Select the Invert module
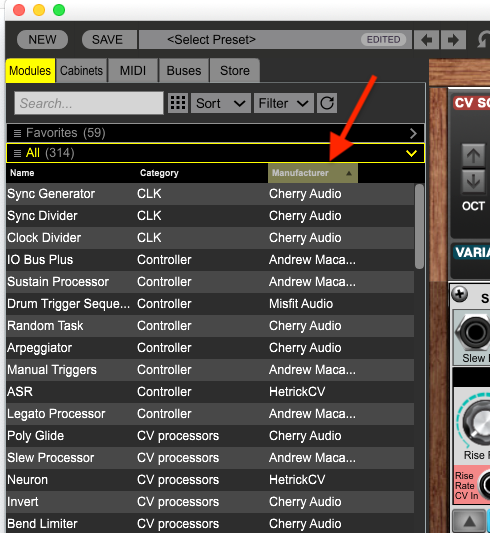490x533 pixels. point(210,502)
